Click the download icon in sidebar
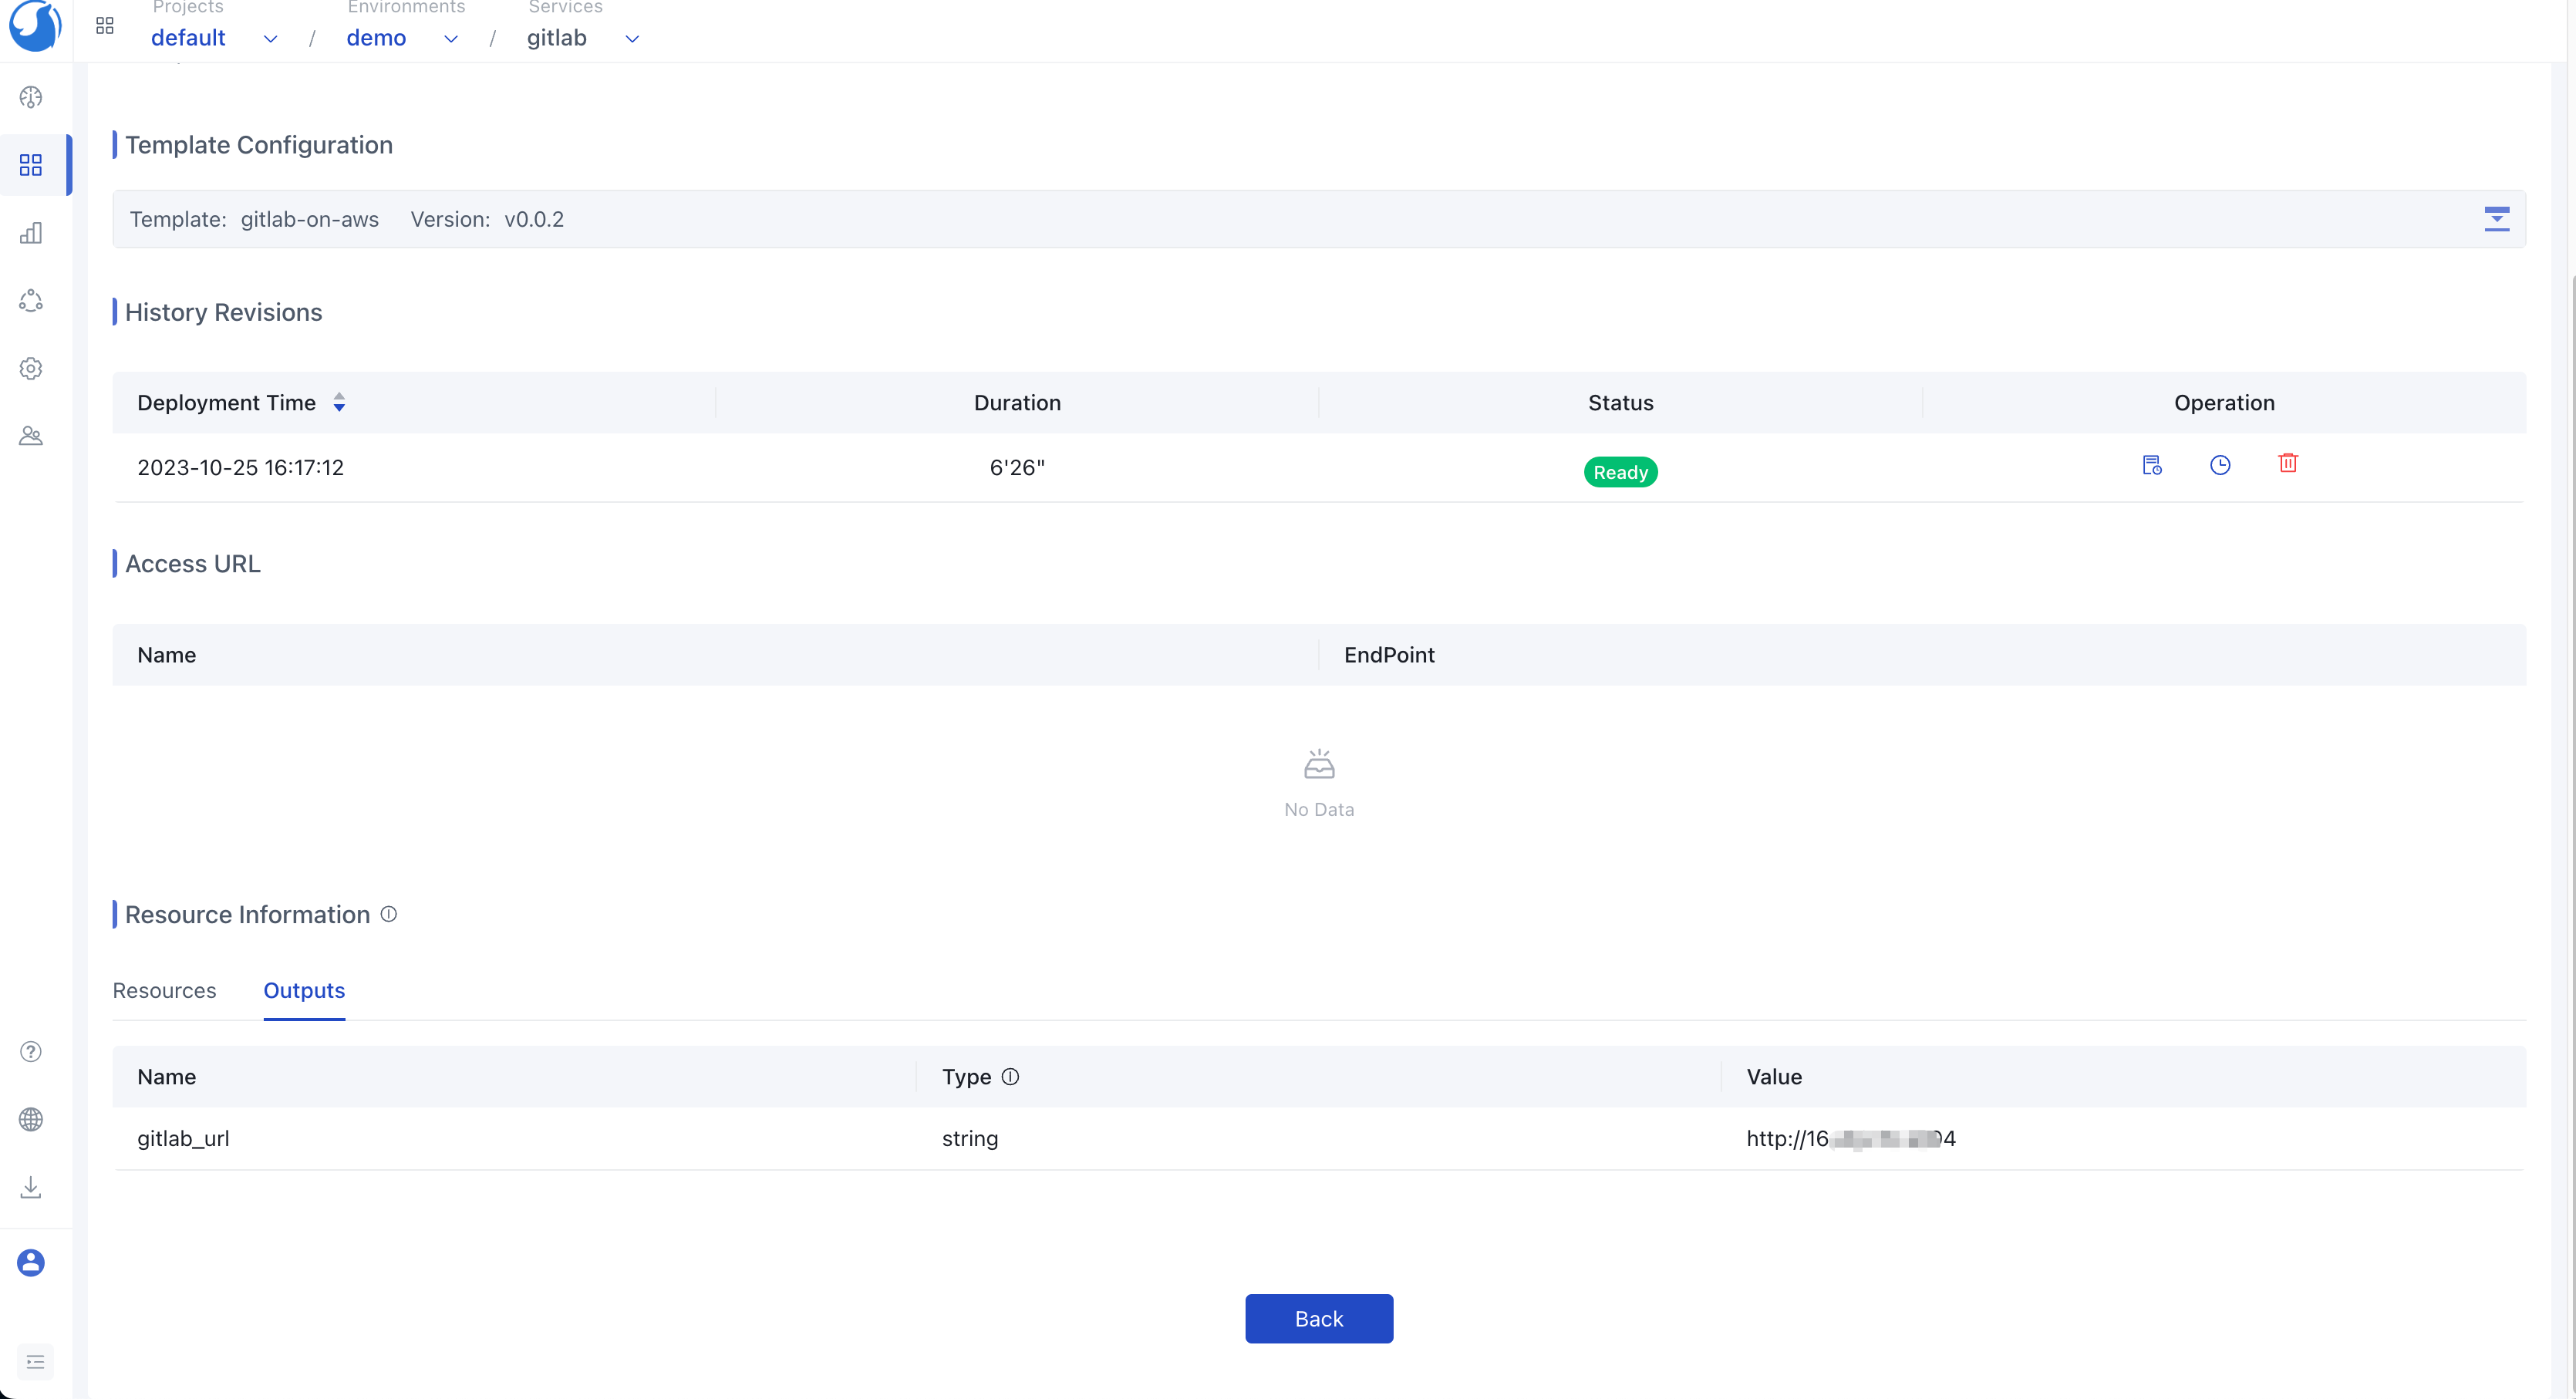2576x1399 pixels. pos(31,1187)
